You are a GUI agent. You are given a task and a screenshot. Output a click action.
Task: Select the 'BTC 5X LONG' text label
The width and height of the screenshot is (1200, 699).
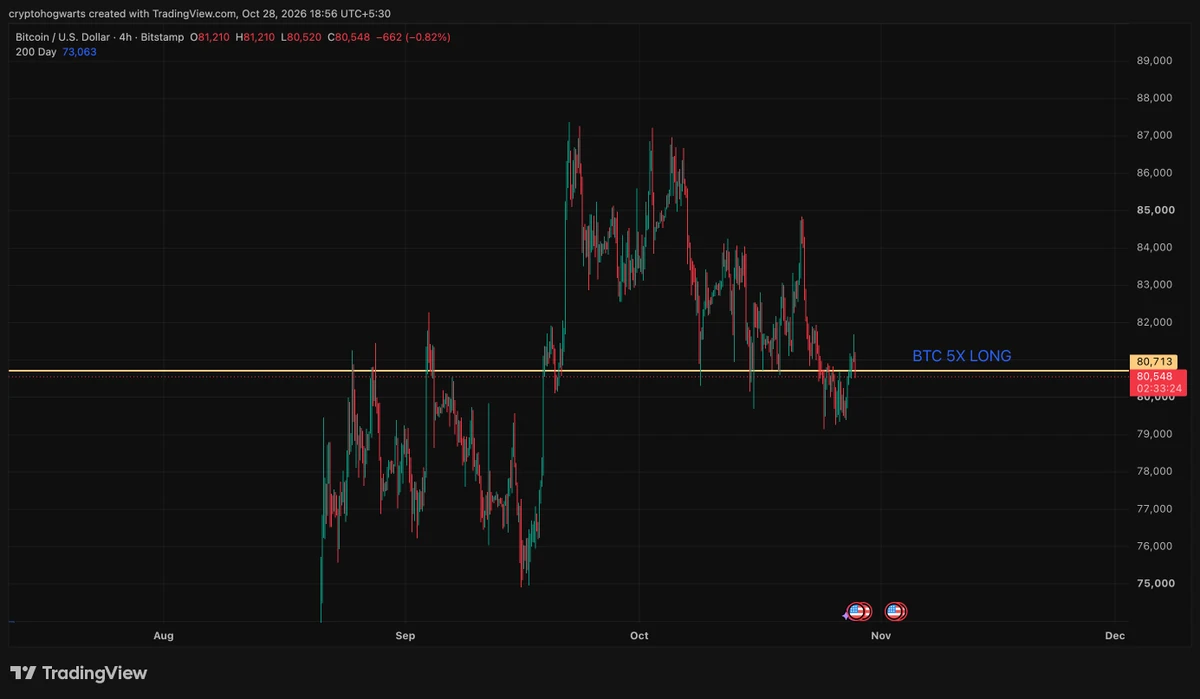(x=961, y=356)
